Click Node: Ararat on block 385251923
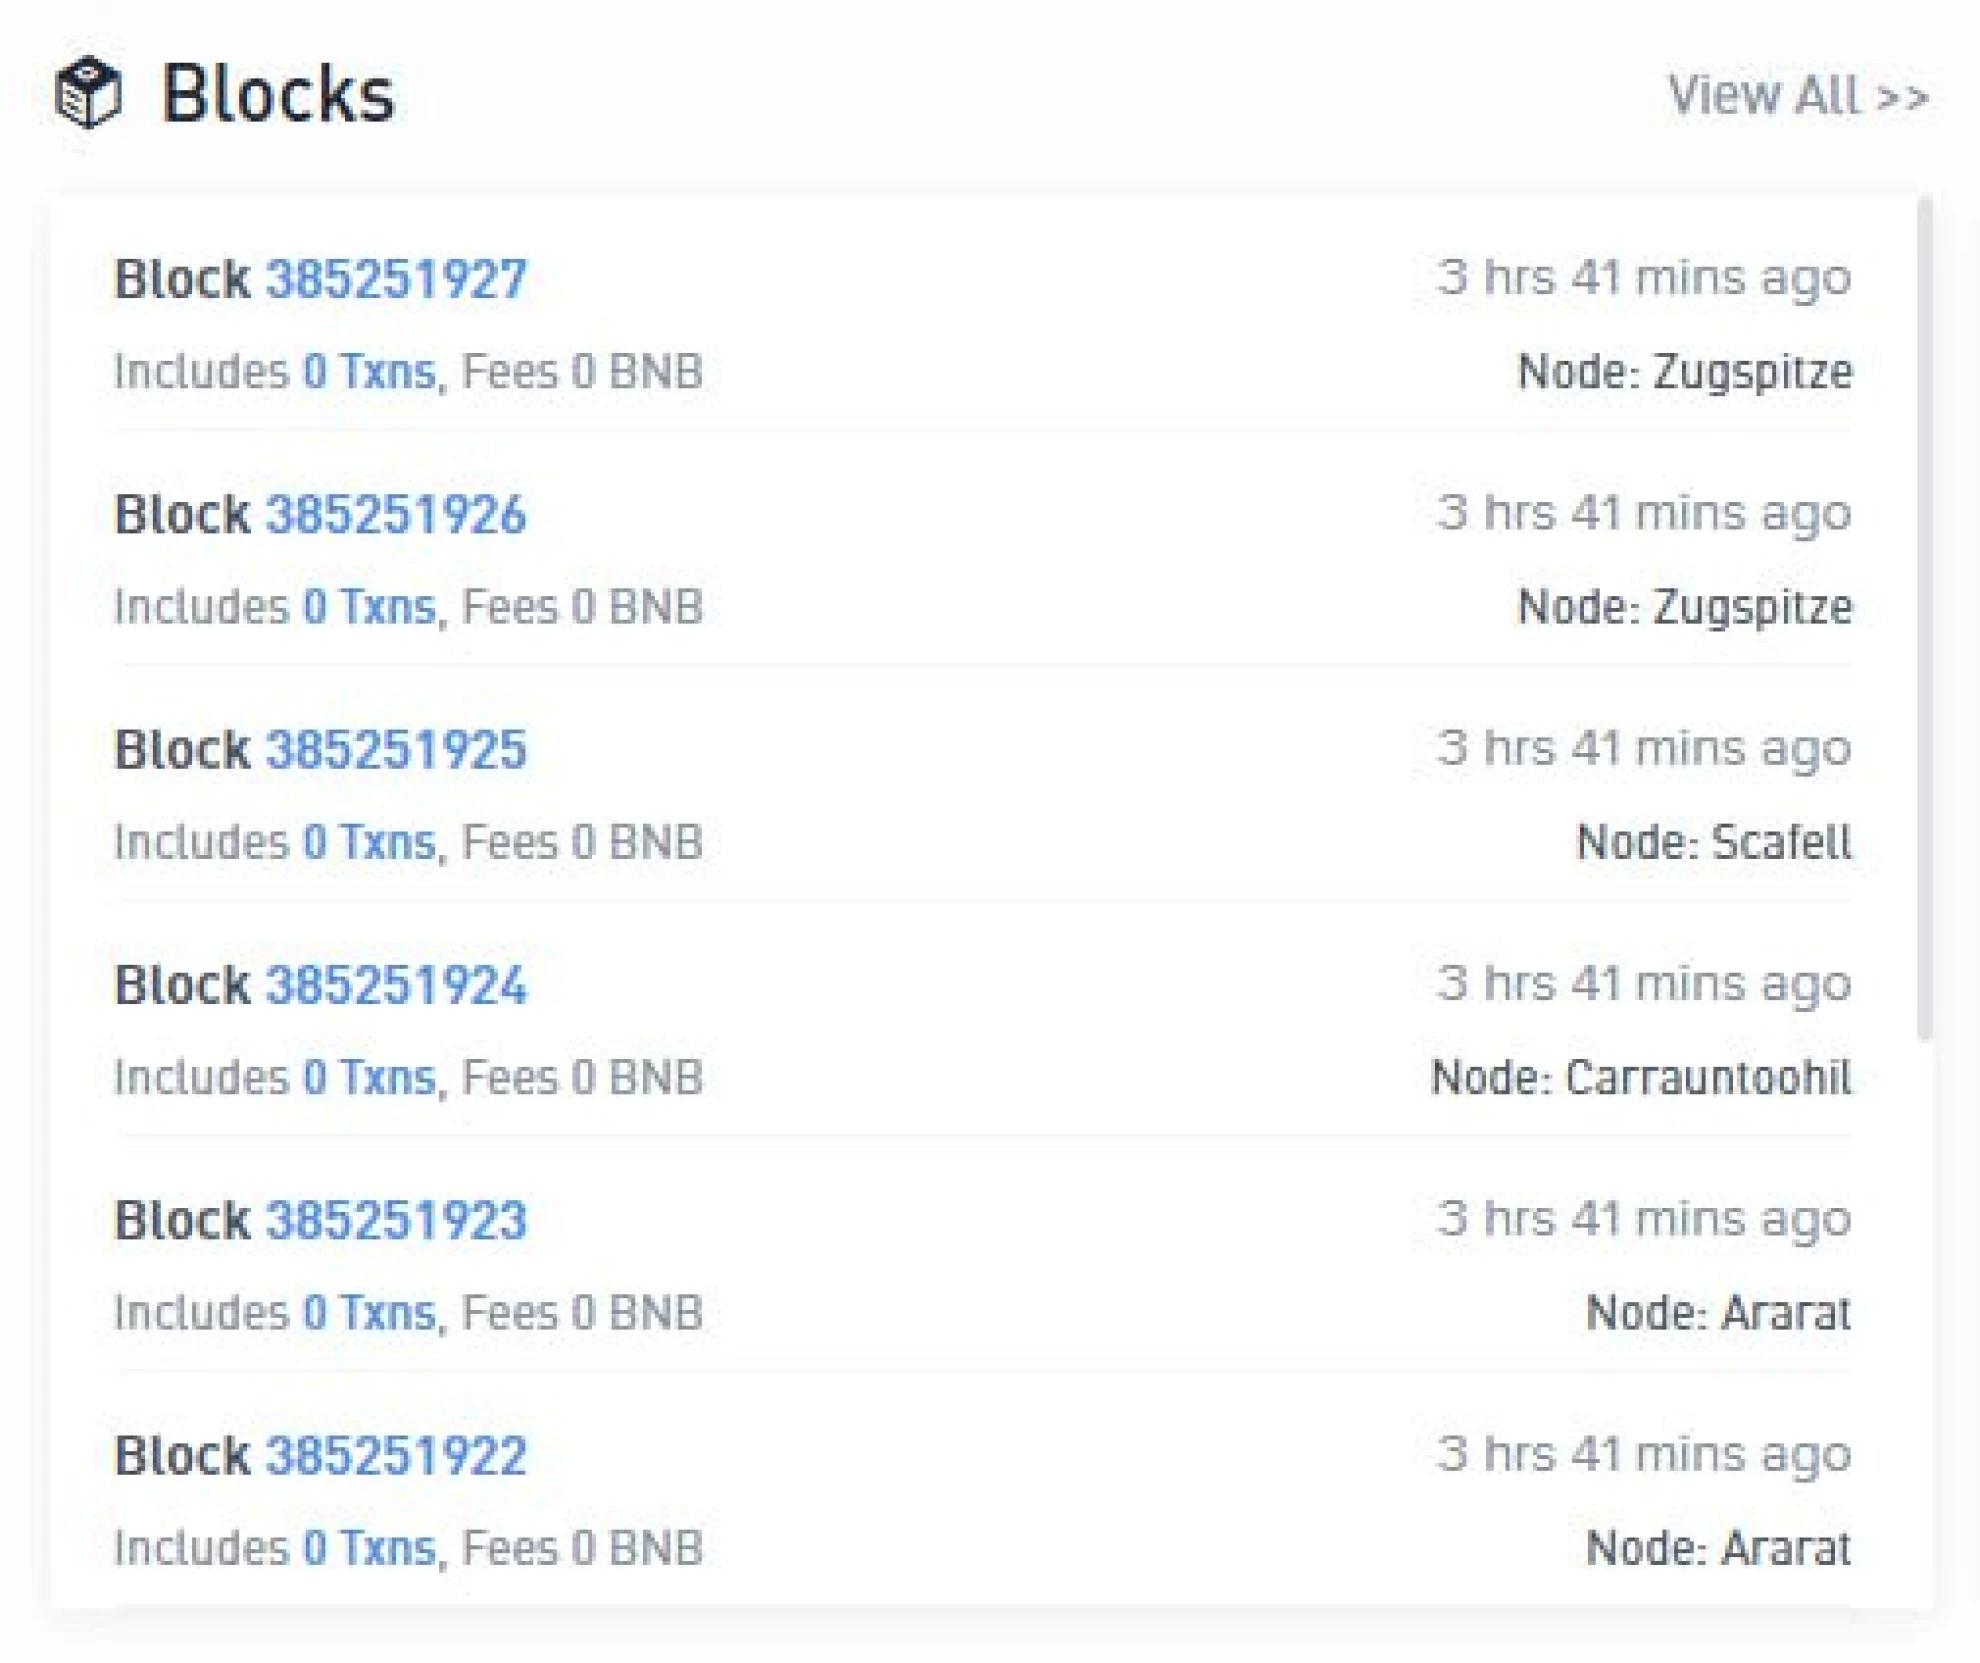The image size is (1980, 1663). click(x=1718, y=1313)
